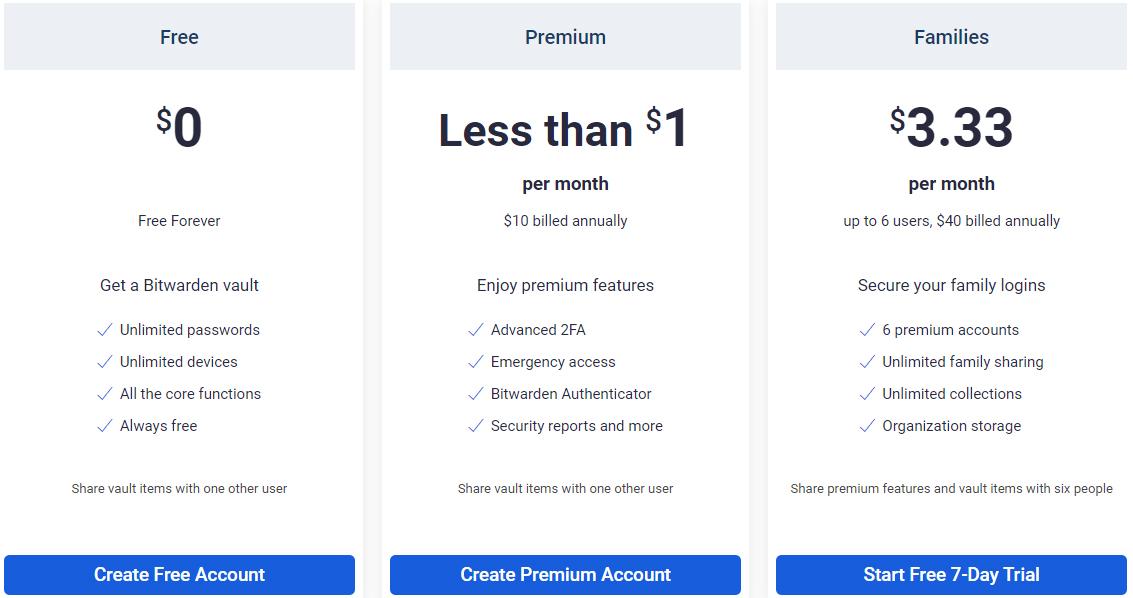Select the Families plan header
The width and height of the screenshot is (1133, 598).
point(951,37)
